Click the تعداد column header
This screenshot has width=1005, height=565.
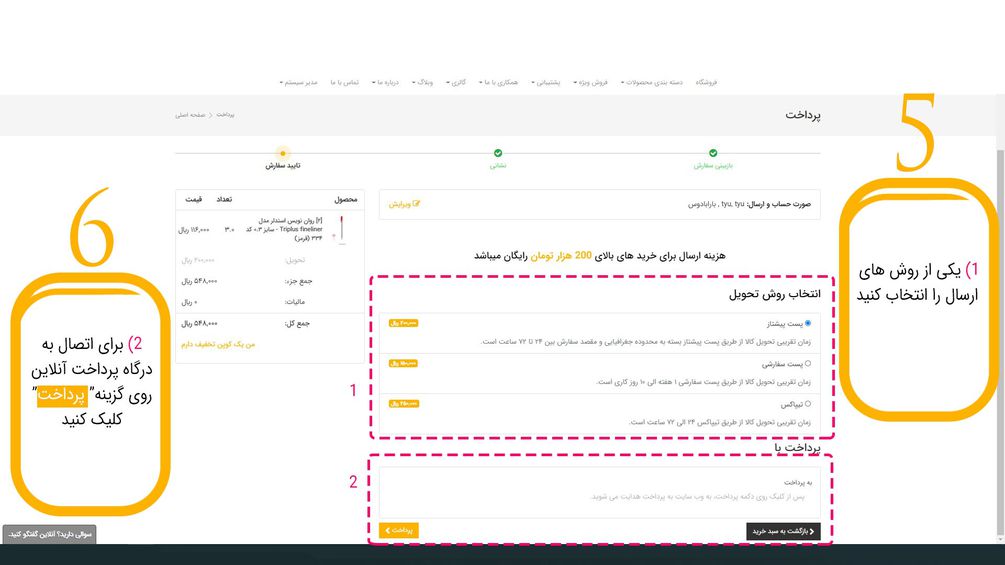224,200
